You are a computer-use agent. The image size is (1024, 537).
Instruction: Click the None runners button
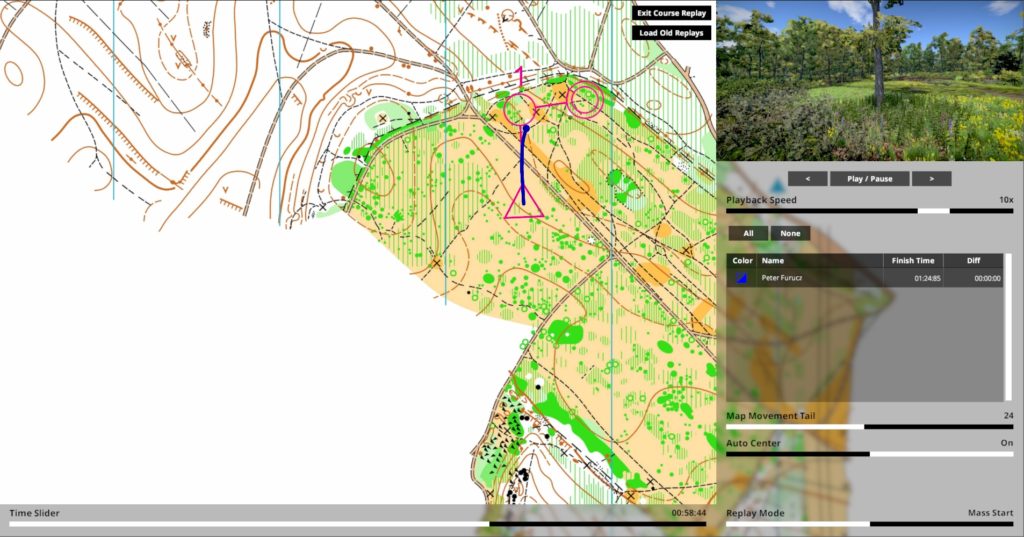click(x=790, y=233)
